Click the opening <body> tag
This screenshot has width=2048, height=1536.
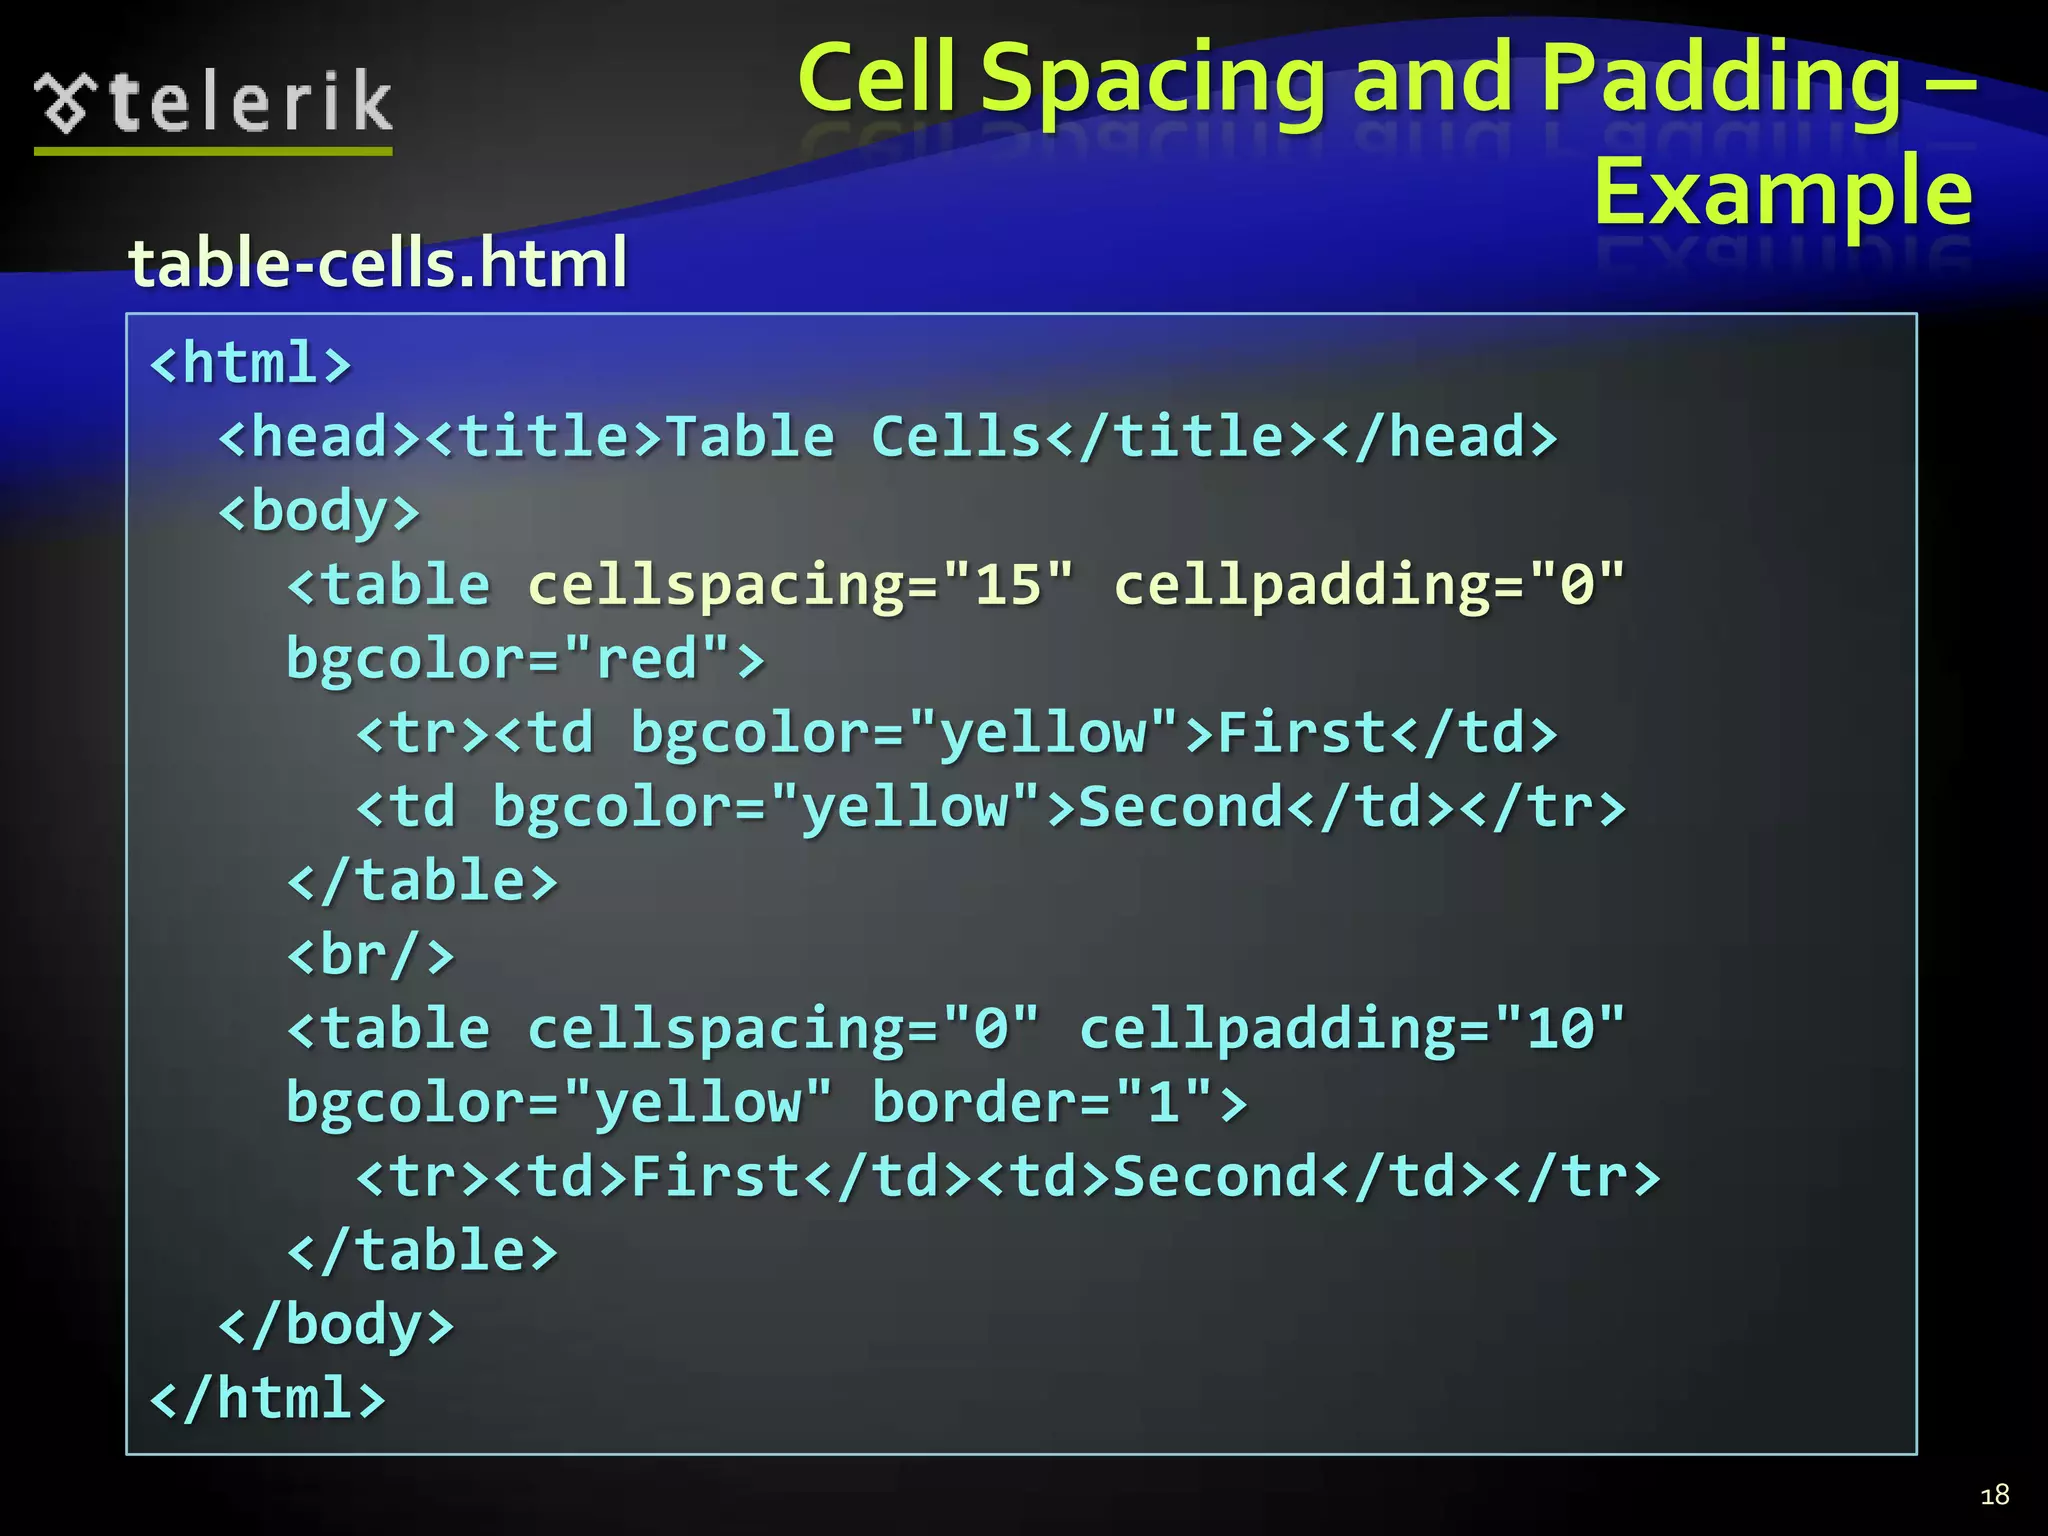point(319,511)
